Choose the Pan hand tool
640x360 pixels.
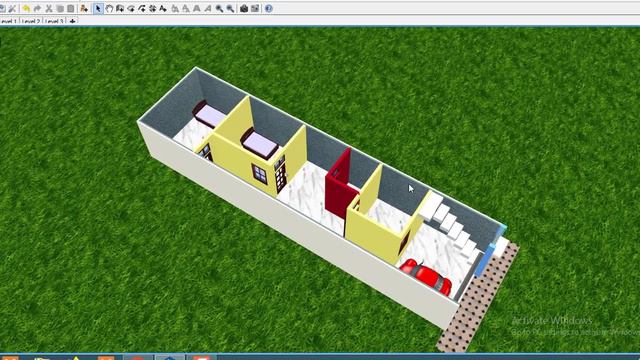pyautogui.click(x=109, y=8)
